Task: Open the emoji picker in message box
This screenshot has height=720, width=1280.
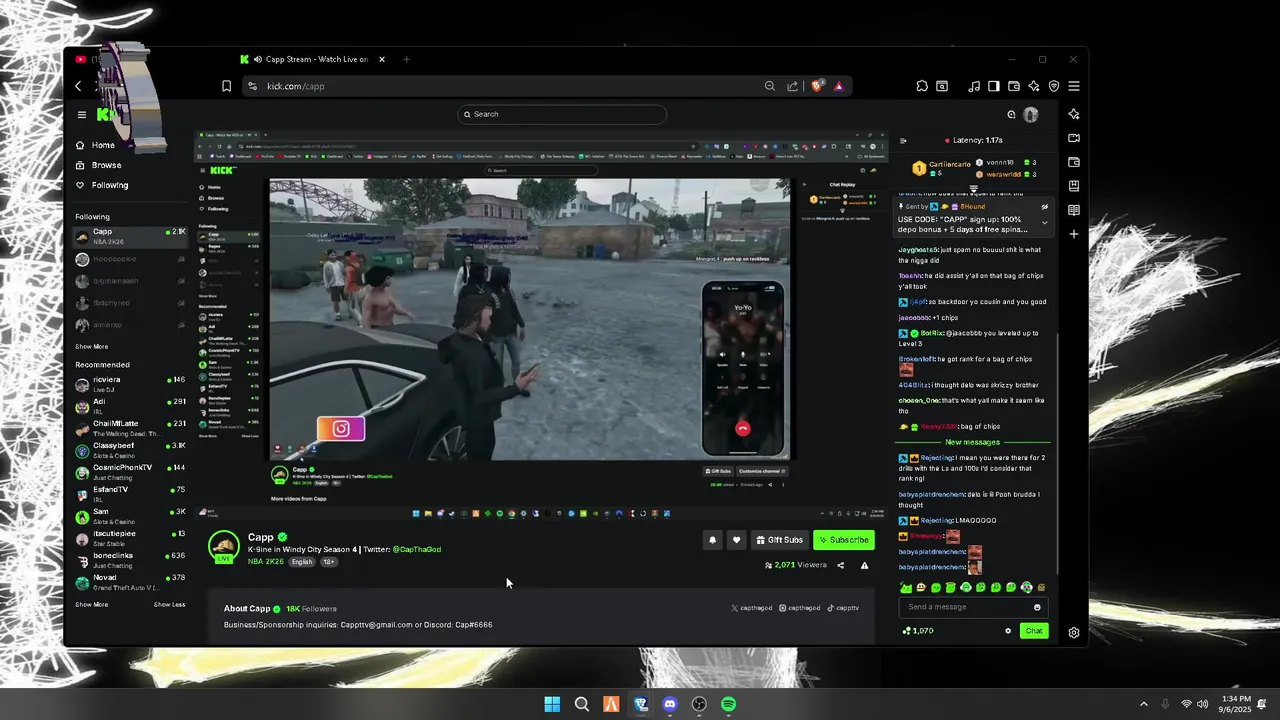Action: coord(1037,607)
